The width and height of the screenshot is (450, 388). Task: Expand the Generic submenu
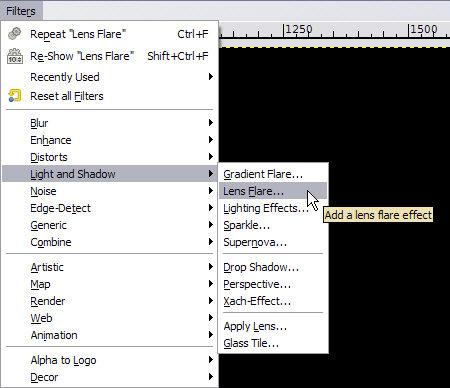110,225
